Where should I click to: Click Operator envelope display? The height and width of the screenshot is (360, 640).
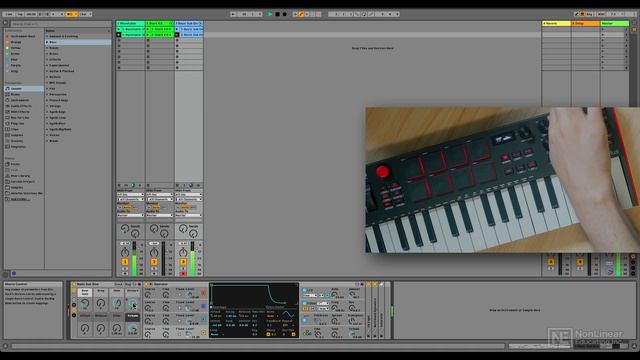[254, 294]
